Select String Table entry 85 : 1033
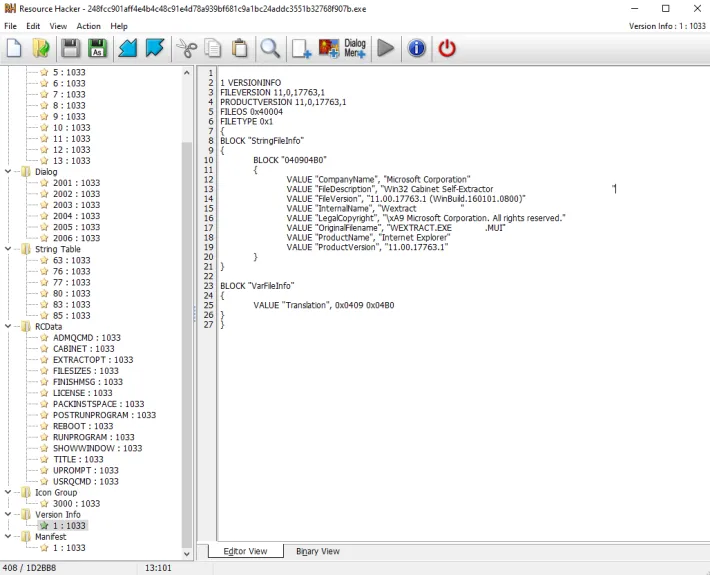The height and width of the screenshot is (575, 710). click(x=72, y=316)
